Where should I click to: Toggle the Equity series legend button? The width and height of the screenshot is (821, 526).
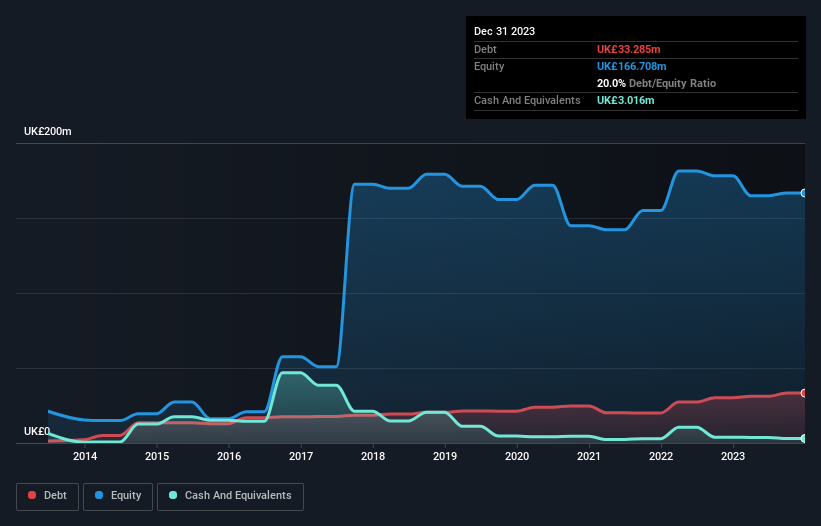pos(118,496)
